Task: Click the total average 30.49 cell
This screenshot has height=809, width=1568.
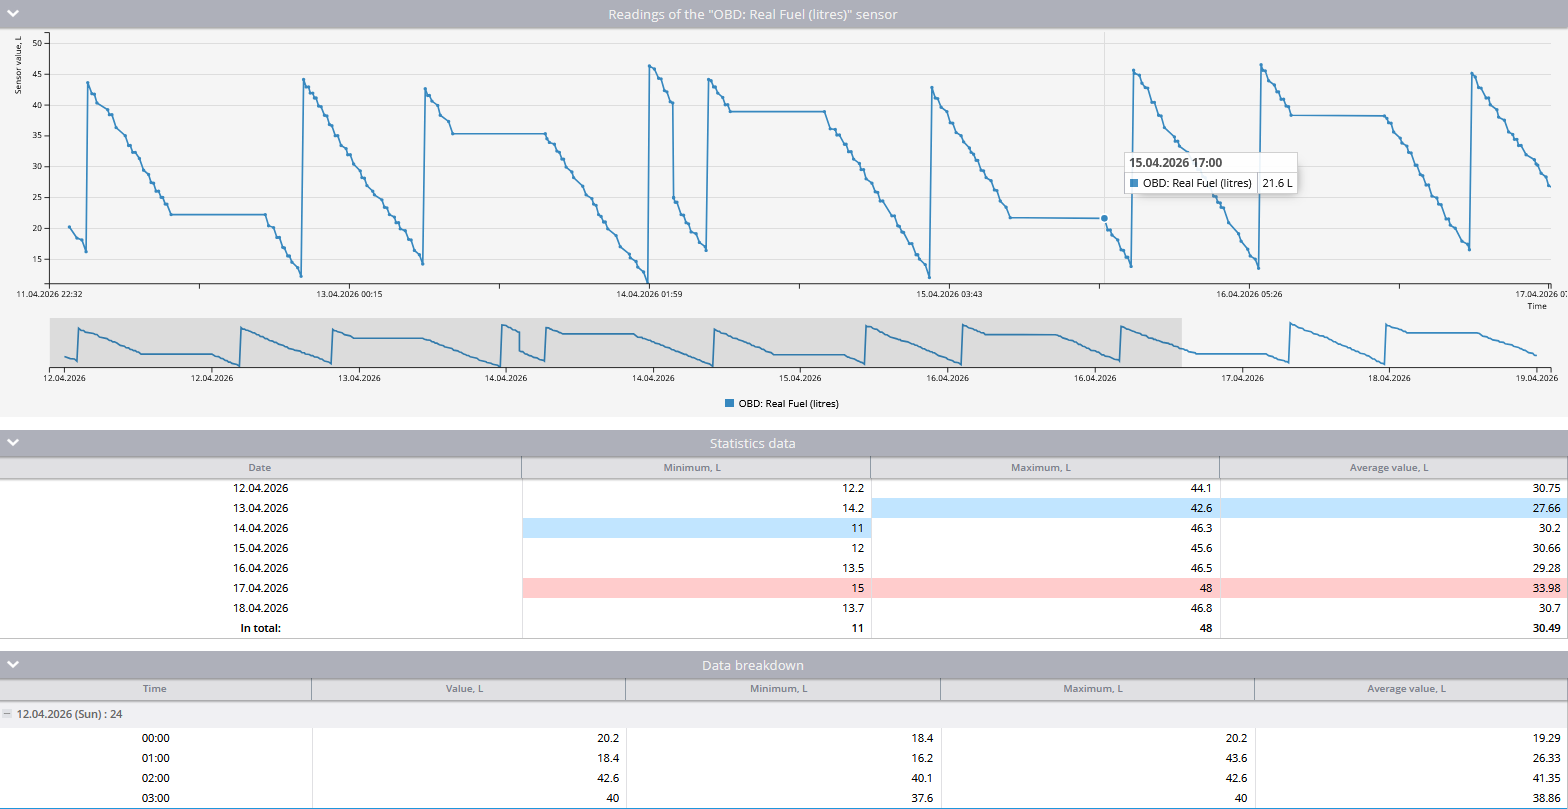Action: pos(1393,628)
